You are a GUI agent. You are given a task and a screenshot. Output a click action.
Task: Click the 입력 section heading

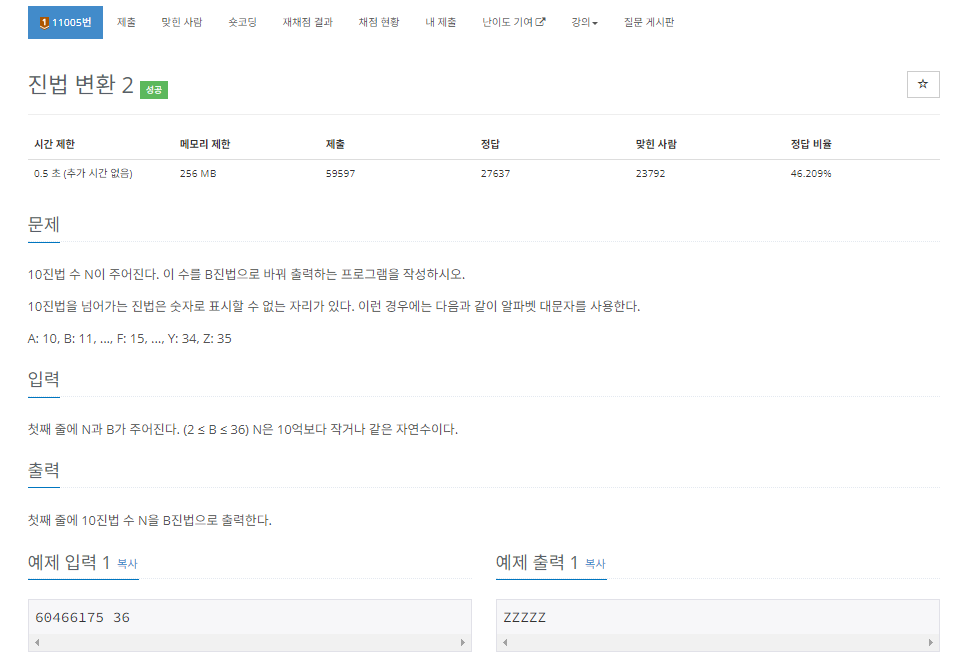coord(44,379)
